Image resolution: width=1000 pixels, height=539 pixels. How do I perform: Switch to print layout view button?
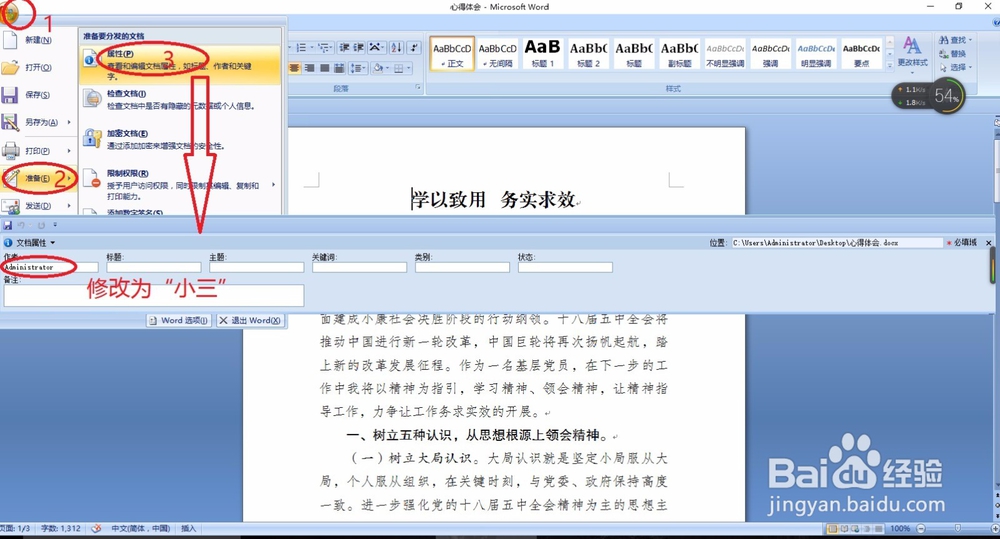(x=832, y=529)
